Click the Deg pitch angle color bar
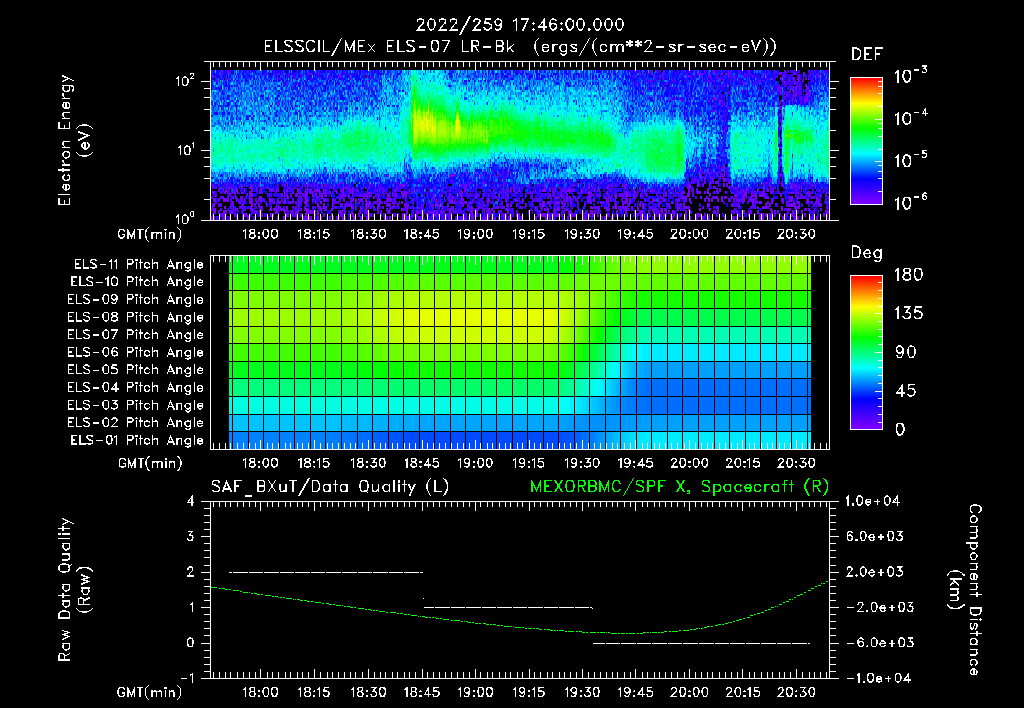The width and height of the screenshot is (1024, 708). [866, 353]
